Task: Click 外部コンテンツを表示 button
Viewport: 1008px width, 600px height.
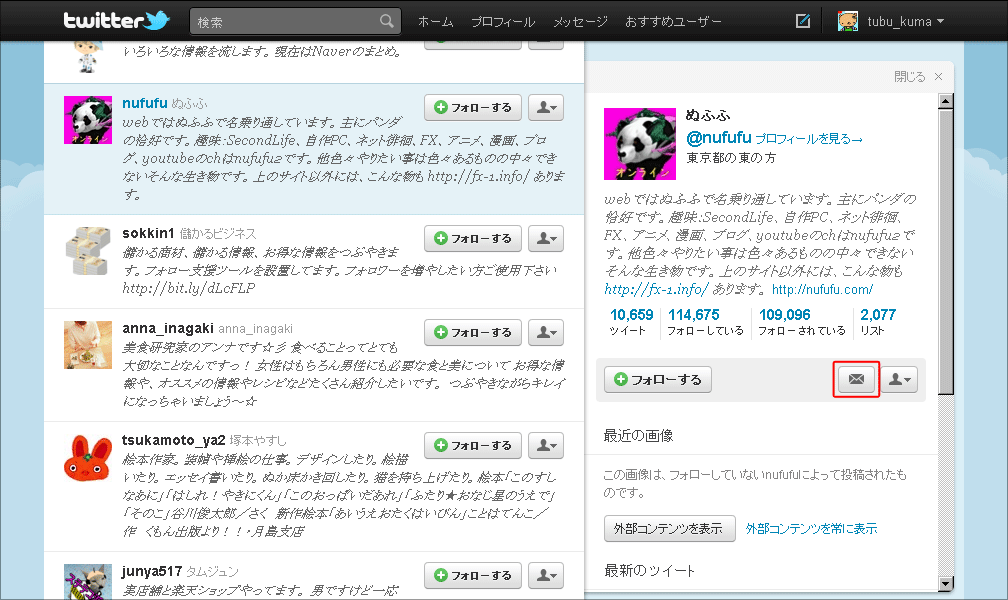Action: [669, 529]
